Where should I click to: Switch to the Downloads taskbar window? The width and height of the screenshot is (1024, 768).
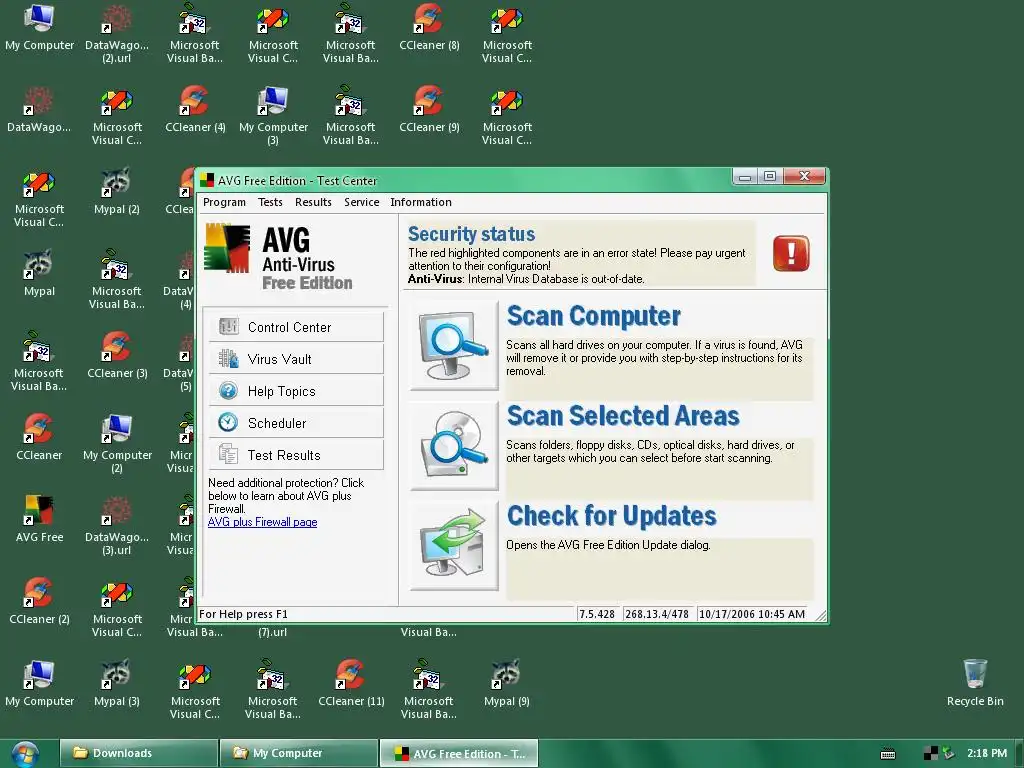(x=138, y=753)
